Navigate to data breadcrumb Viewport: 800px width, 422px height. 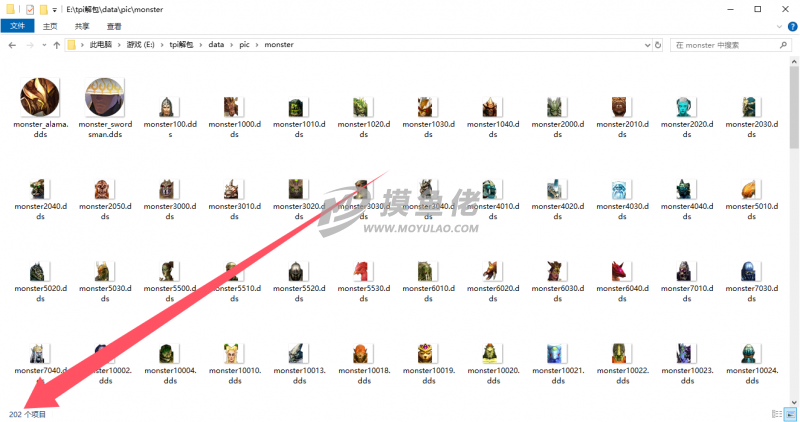coord(216,45)
